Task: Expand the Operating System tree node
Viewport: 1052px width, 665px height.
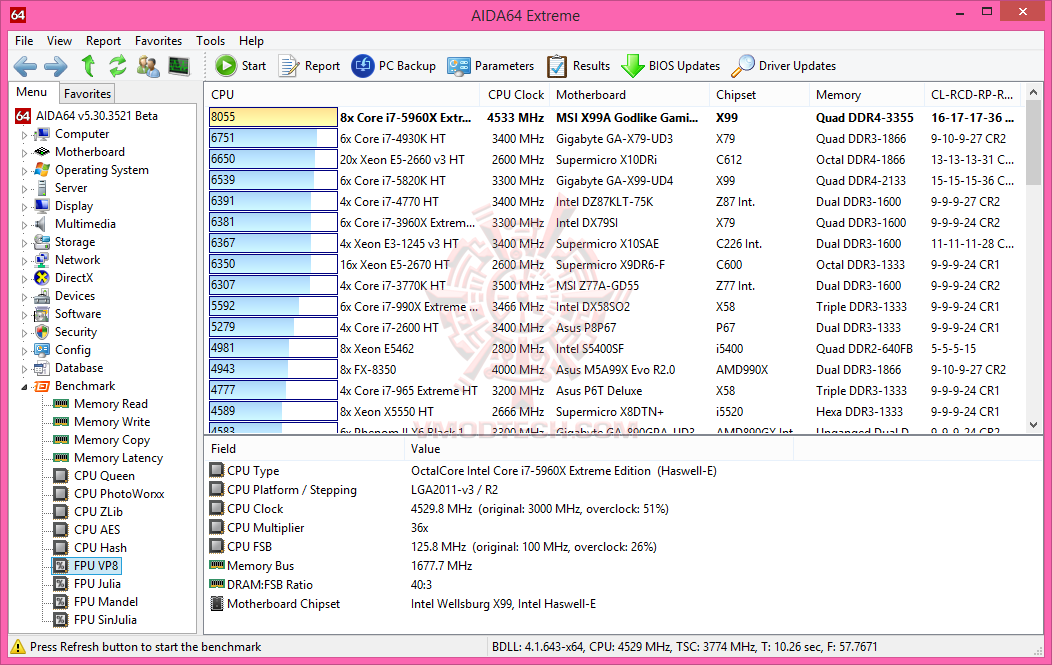Action: 25,171
